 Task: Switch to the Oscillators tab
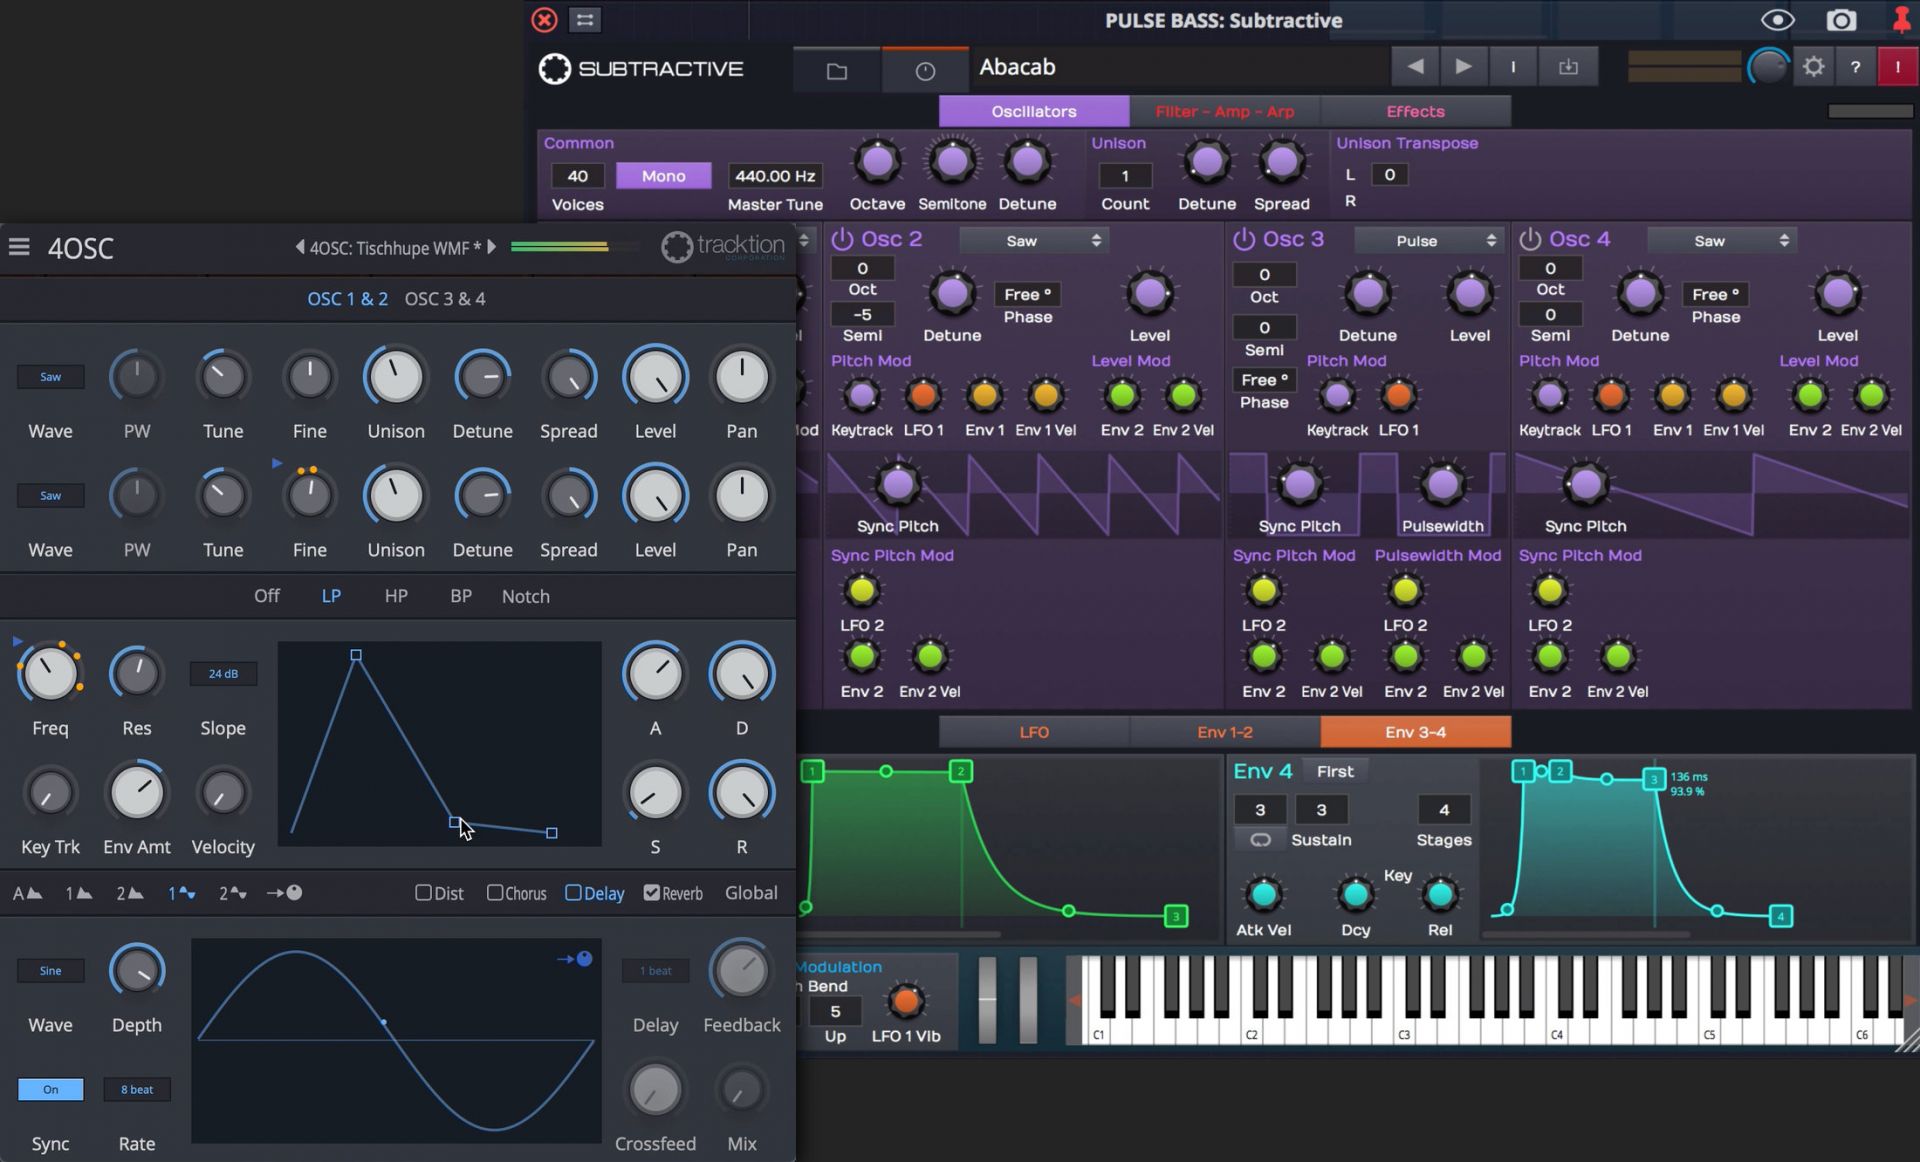coord(1034,111)
